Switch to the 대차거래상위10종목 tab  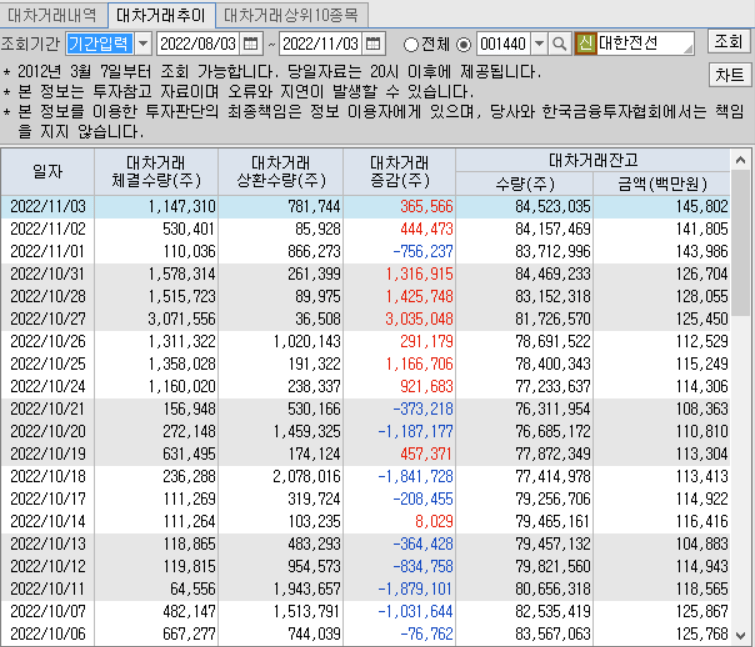click(x=292, y=15)
